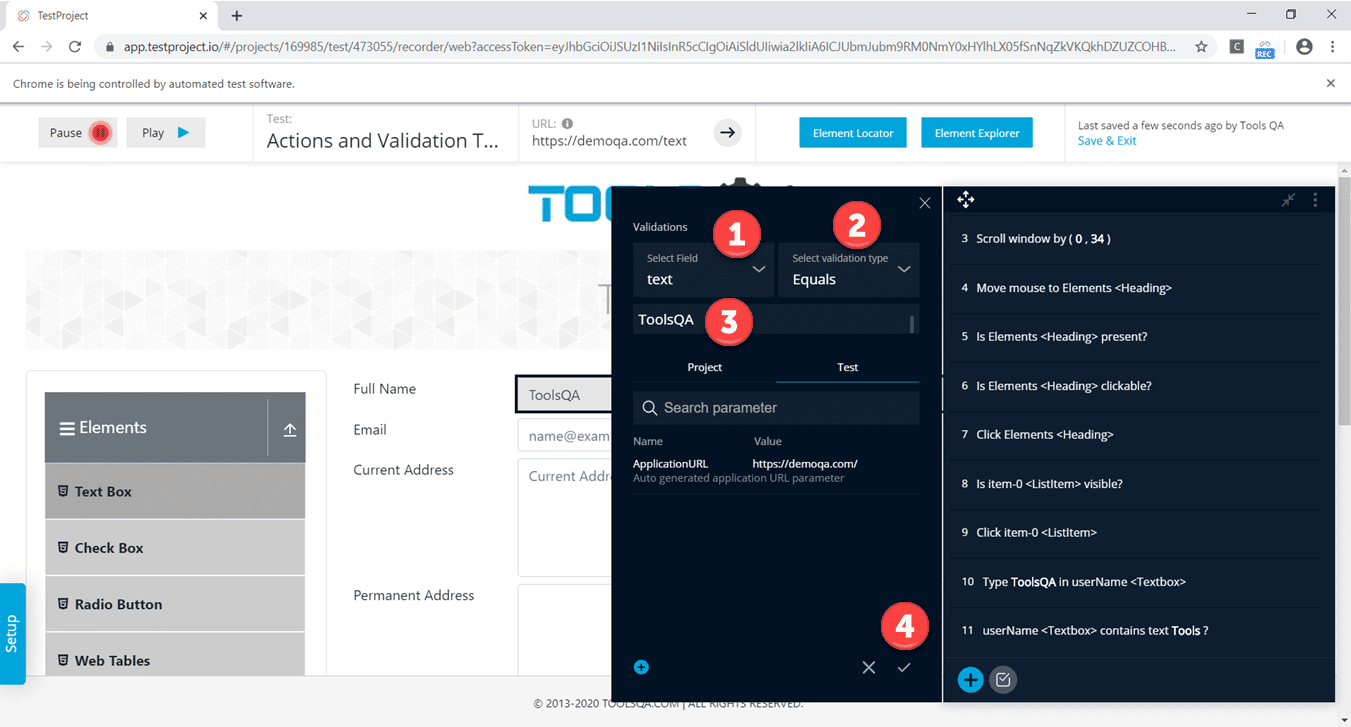The height and width of the screenshot is (727, 1351).
Task: Click the URL info icon
Action: tap(567, 124)
